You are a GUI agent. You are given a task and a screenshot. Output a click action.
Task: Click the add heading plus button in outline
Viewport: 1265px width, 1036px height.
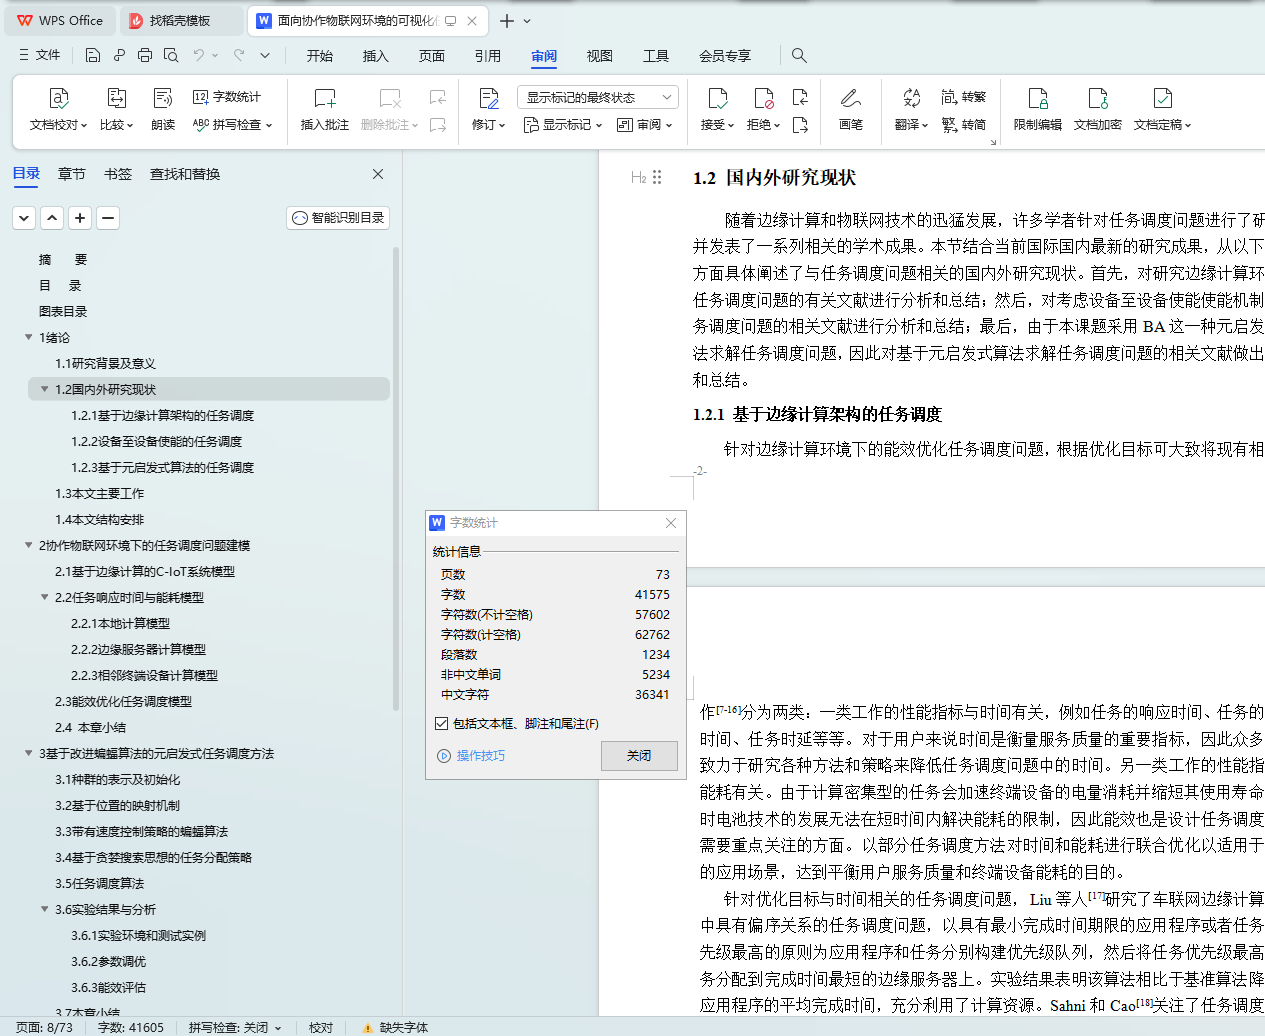(80, 218)
